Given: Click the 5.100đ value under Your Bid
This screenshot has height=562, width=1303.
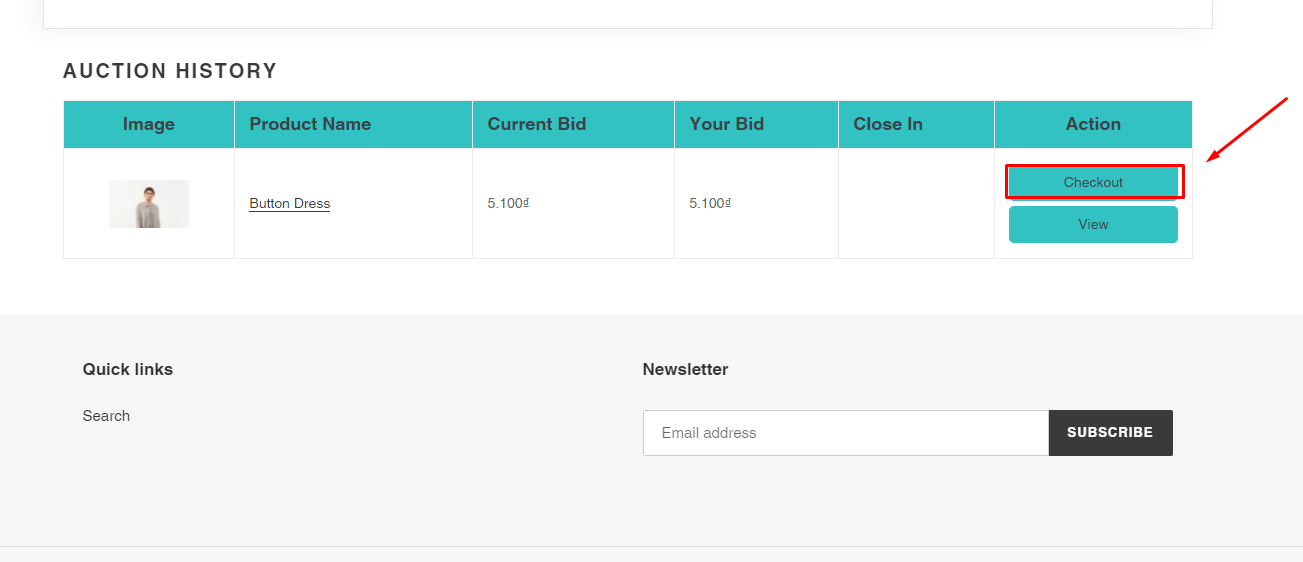Looking at the screenshot, I should coord(710,204).
